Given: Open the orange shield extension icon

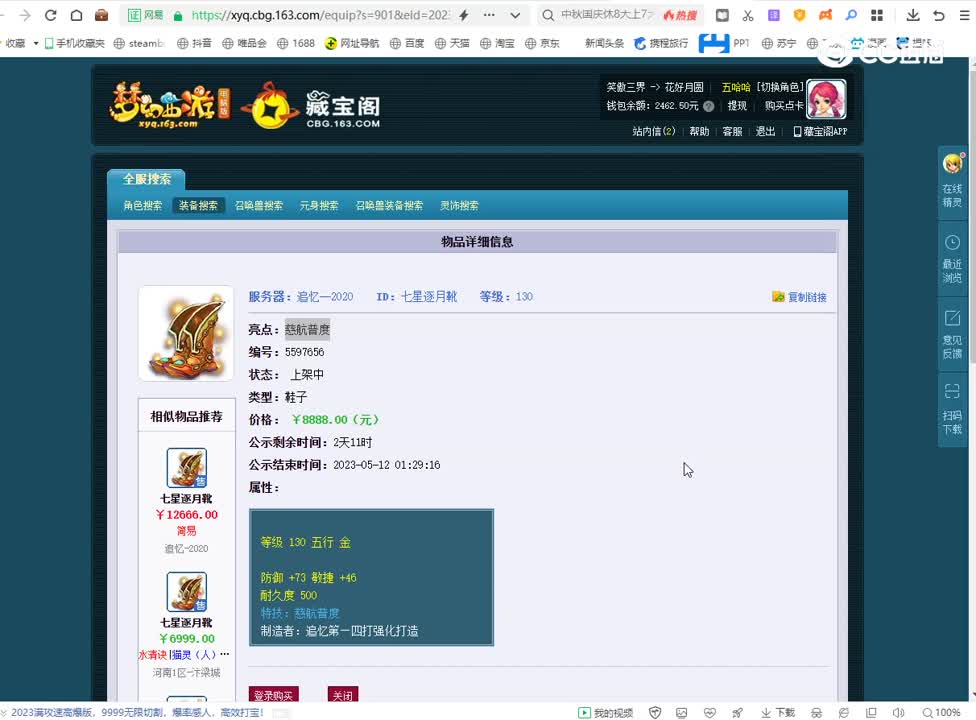Looking at the screenshot, I should [799, 15].
